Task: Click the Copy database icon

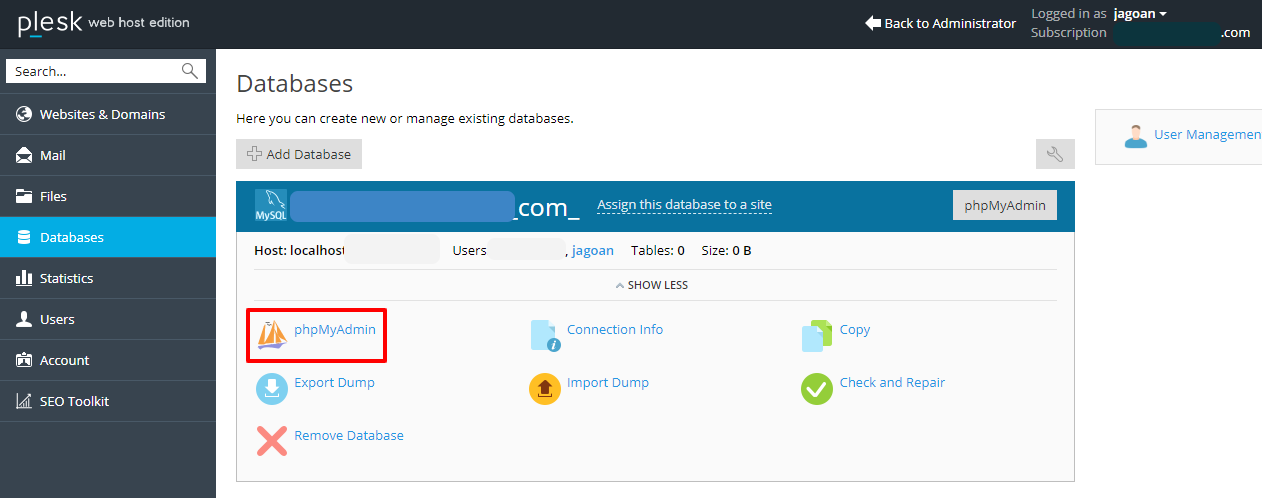Action: [817, 335]
